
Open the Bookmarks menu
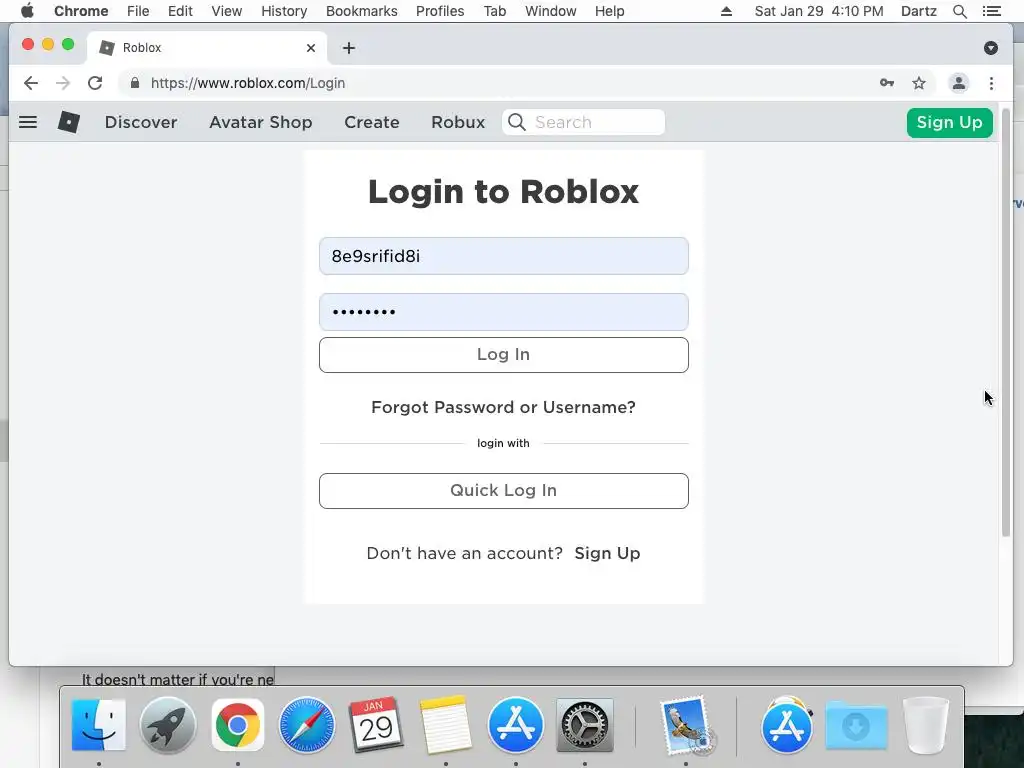click(x=362, y=11)
